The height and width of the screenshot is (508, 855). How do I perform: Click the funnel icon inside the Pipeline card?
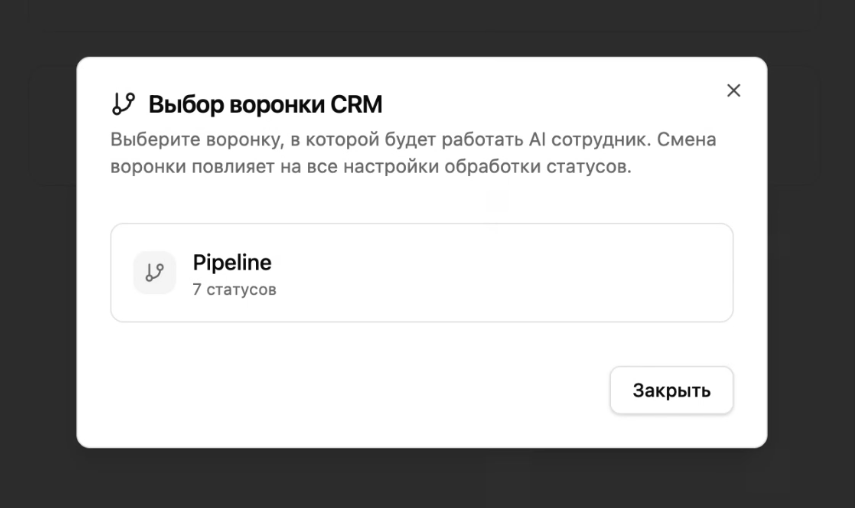pos(154,272)
